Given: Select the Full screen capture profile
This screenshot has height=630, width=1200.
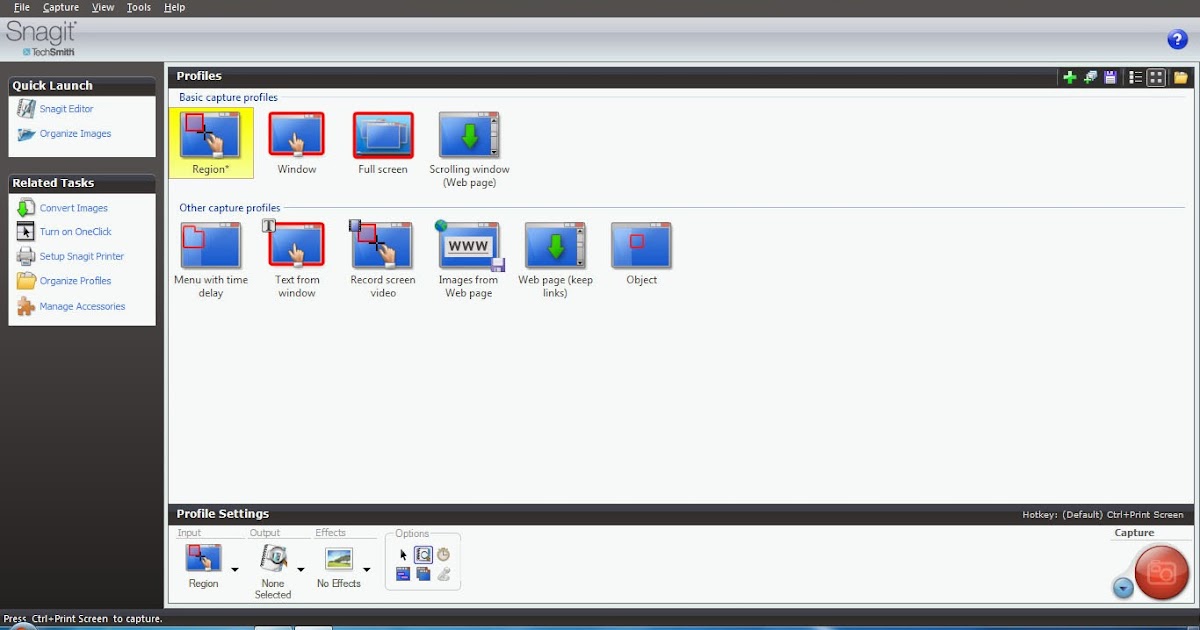Looking at the screenshot, I should point(382,134).
